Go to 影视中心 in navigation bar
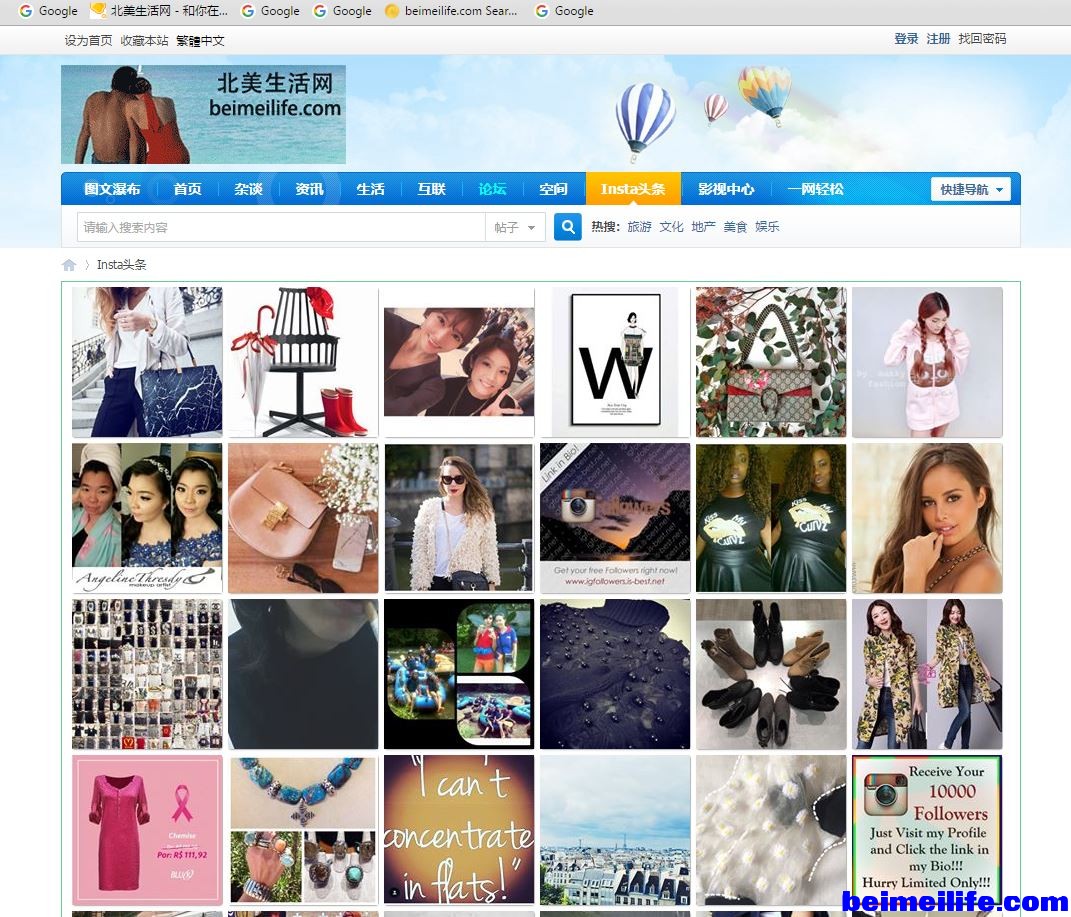This screenshot has width=1071, height=917. click(x=726, y=189)
